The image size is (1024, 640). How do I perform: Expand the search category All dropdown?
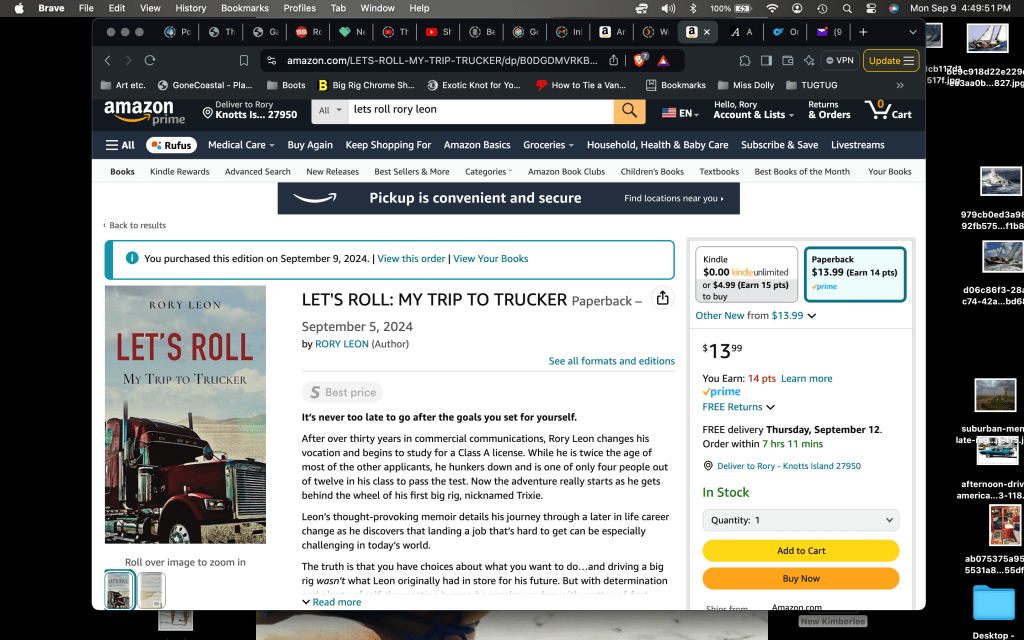330,110
